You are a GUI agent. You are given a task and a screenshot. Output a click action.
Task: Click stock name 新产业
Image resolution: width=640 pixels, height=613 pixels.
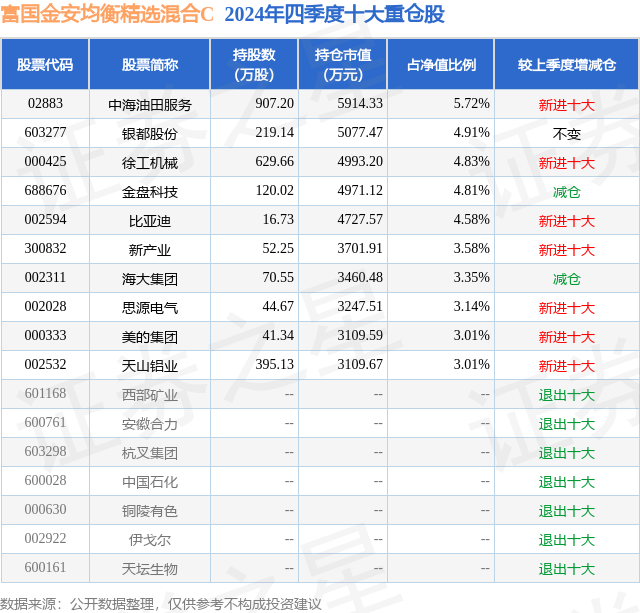(150, 250)
